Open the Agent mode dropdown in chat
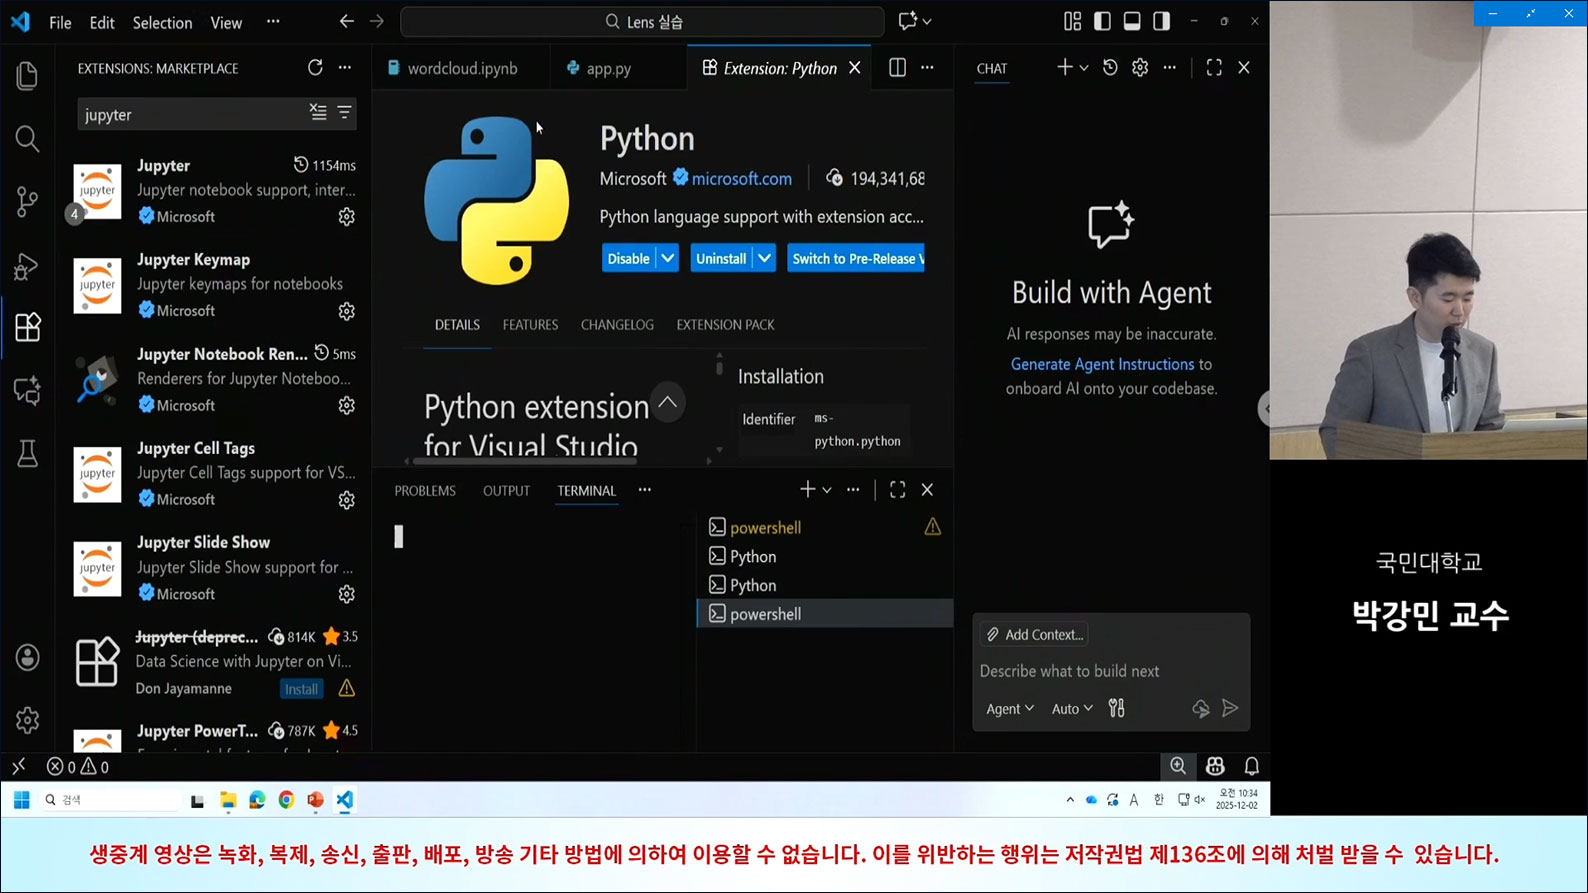Viewport: 1588px width, 893px height. click(x=1009, y=709)
